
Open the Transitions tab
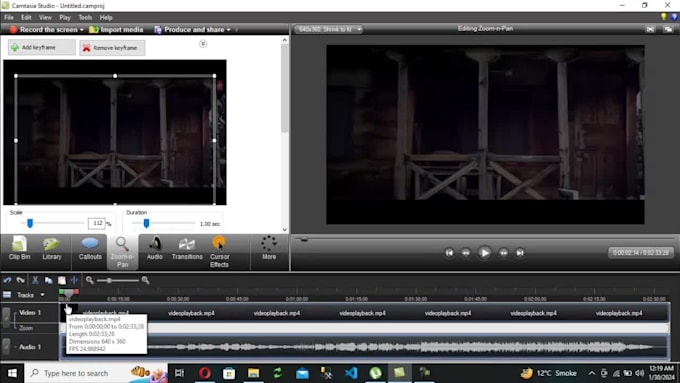click(x=187, y=249)
